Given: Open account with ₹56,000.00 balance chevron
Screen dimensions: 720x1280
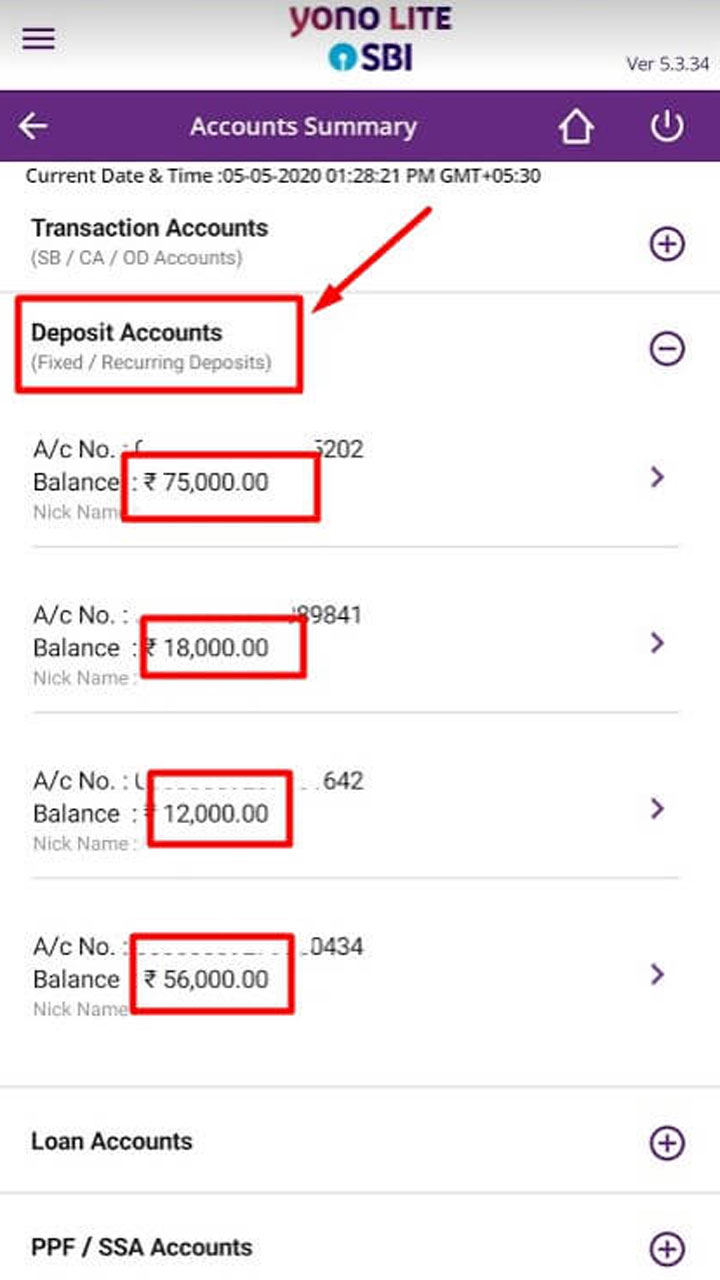Looking at the screenshot, I should 657,974.
